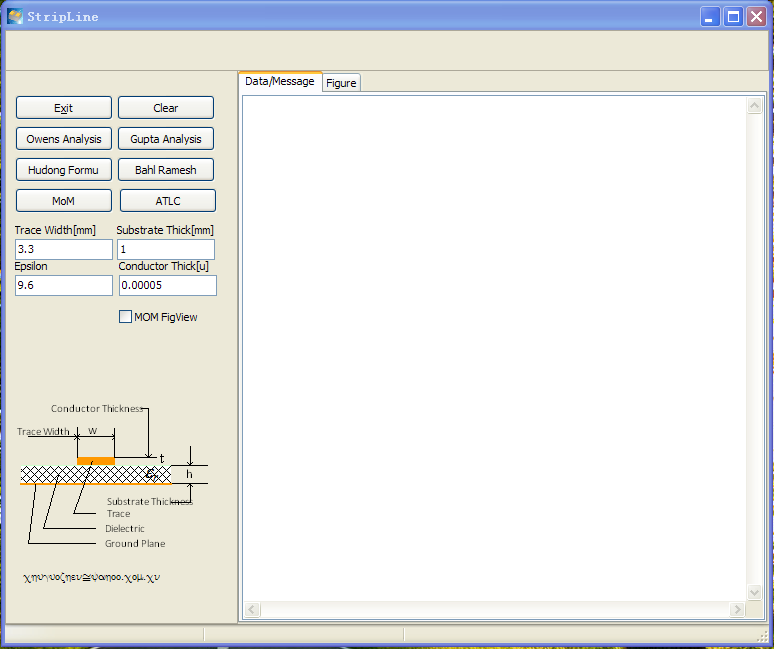The height and width of the screenshot is (649, 774).
Task: Click the window resize grip in the status bar
Action: coord(763,635)
